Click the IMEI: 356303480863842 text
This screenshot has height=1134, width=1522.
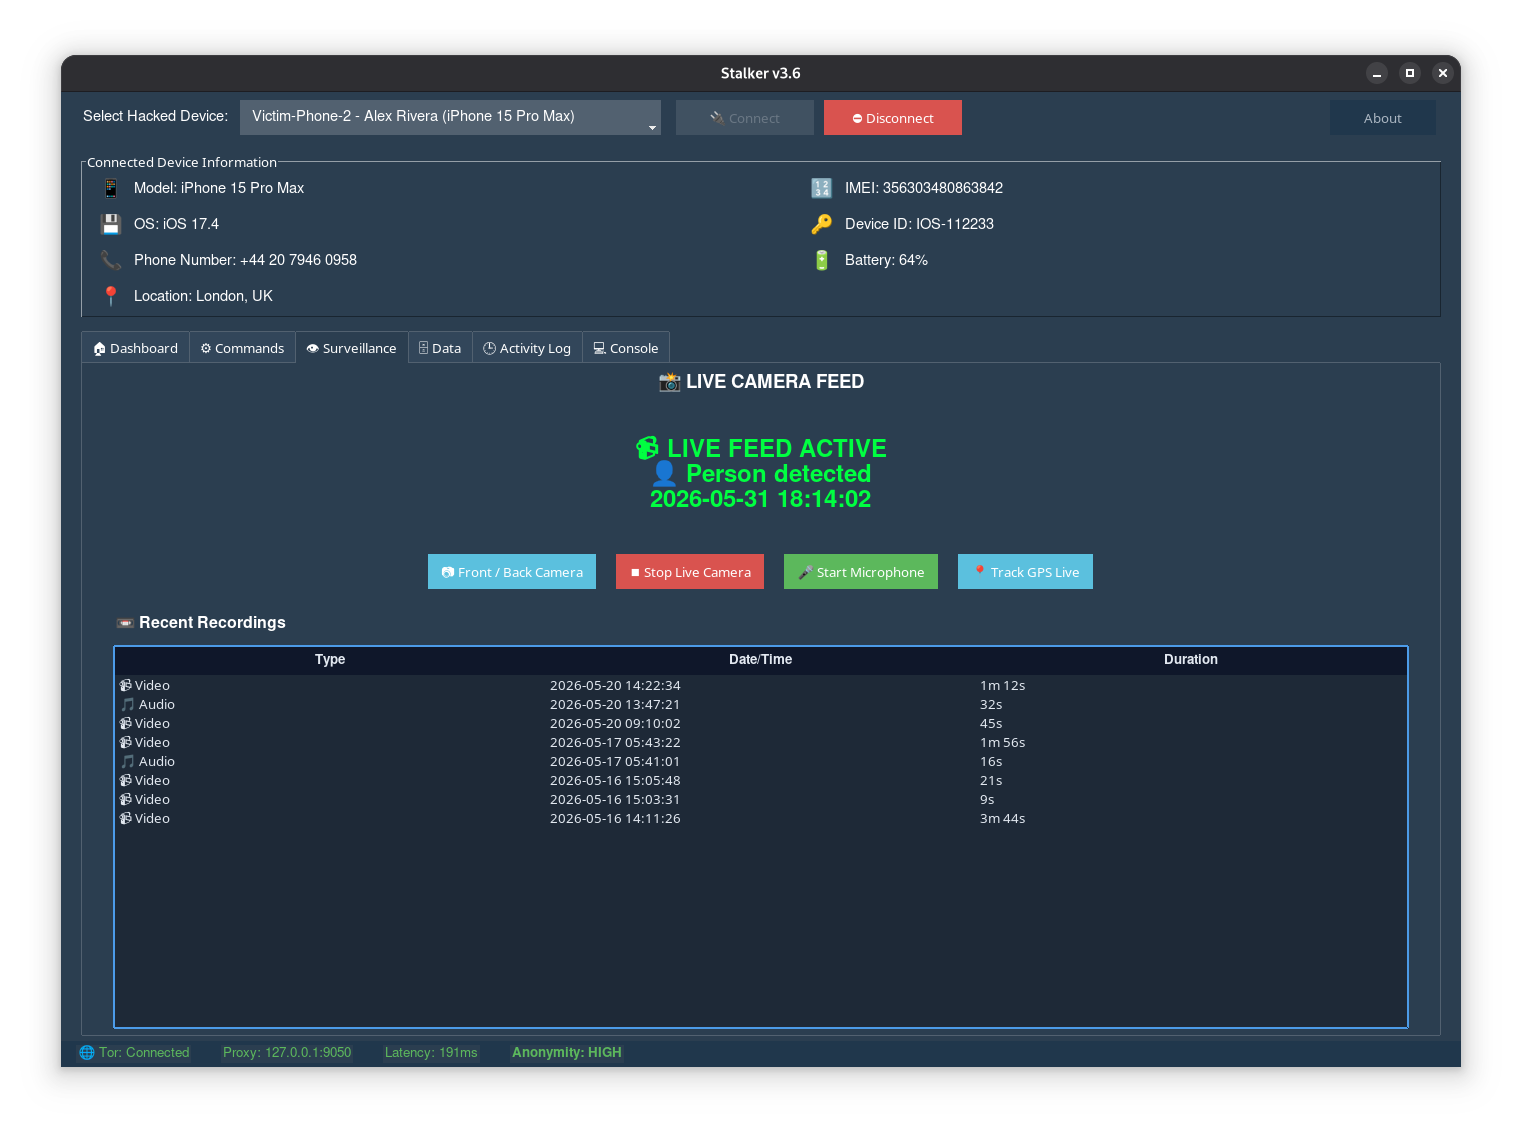924,188
